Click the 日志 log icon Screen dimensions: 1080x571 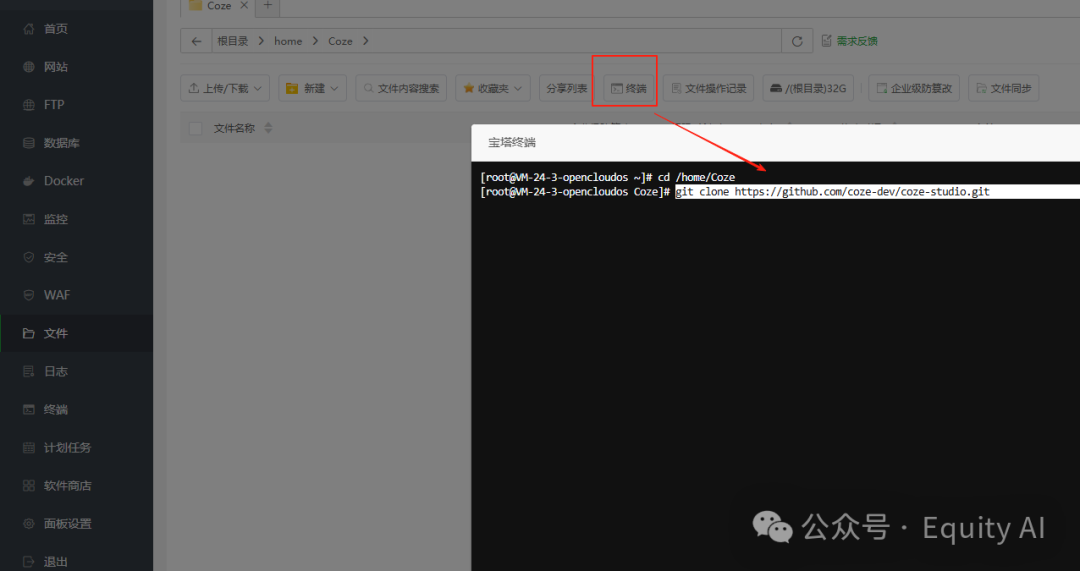[28, 371]
